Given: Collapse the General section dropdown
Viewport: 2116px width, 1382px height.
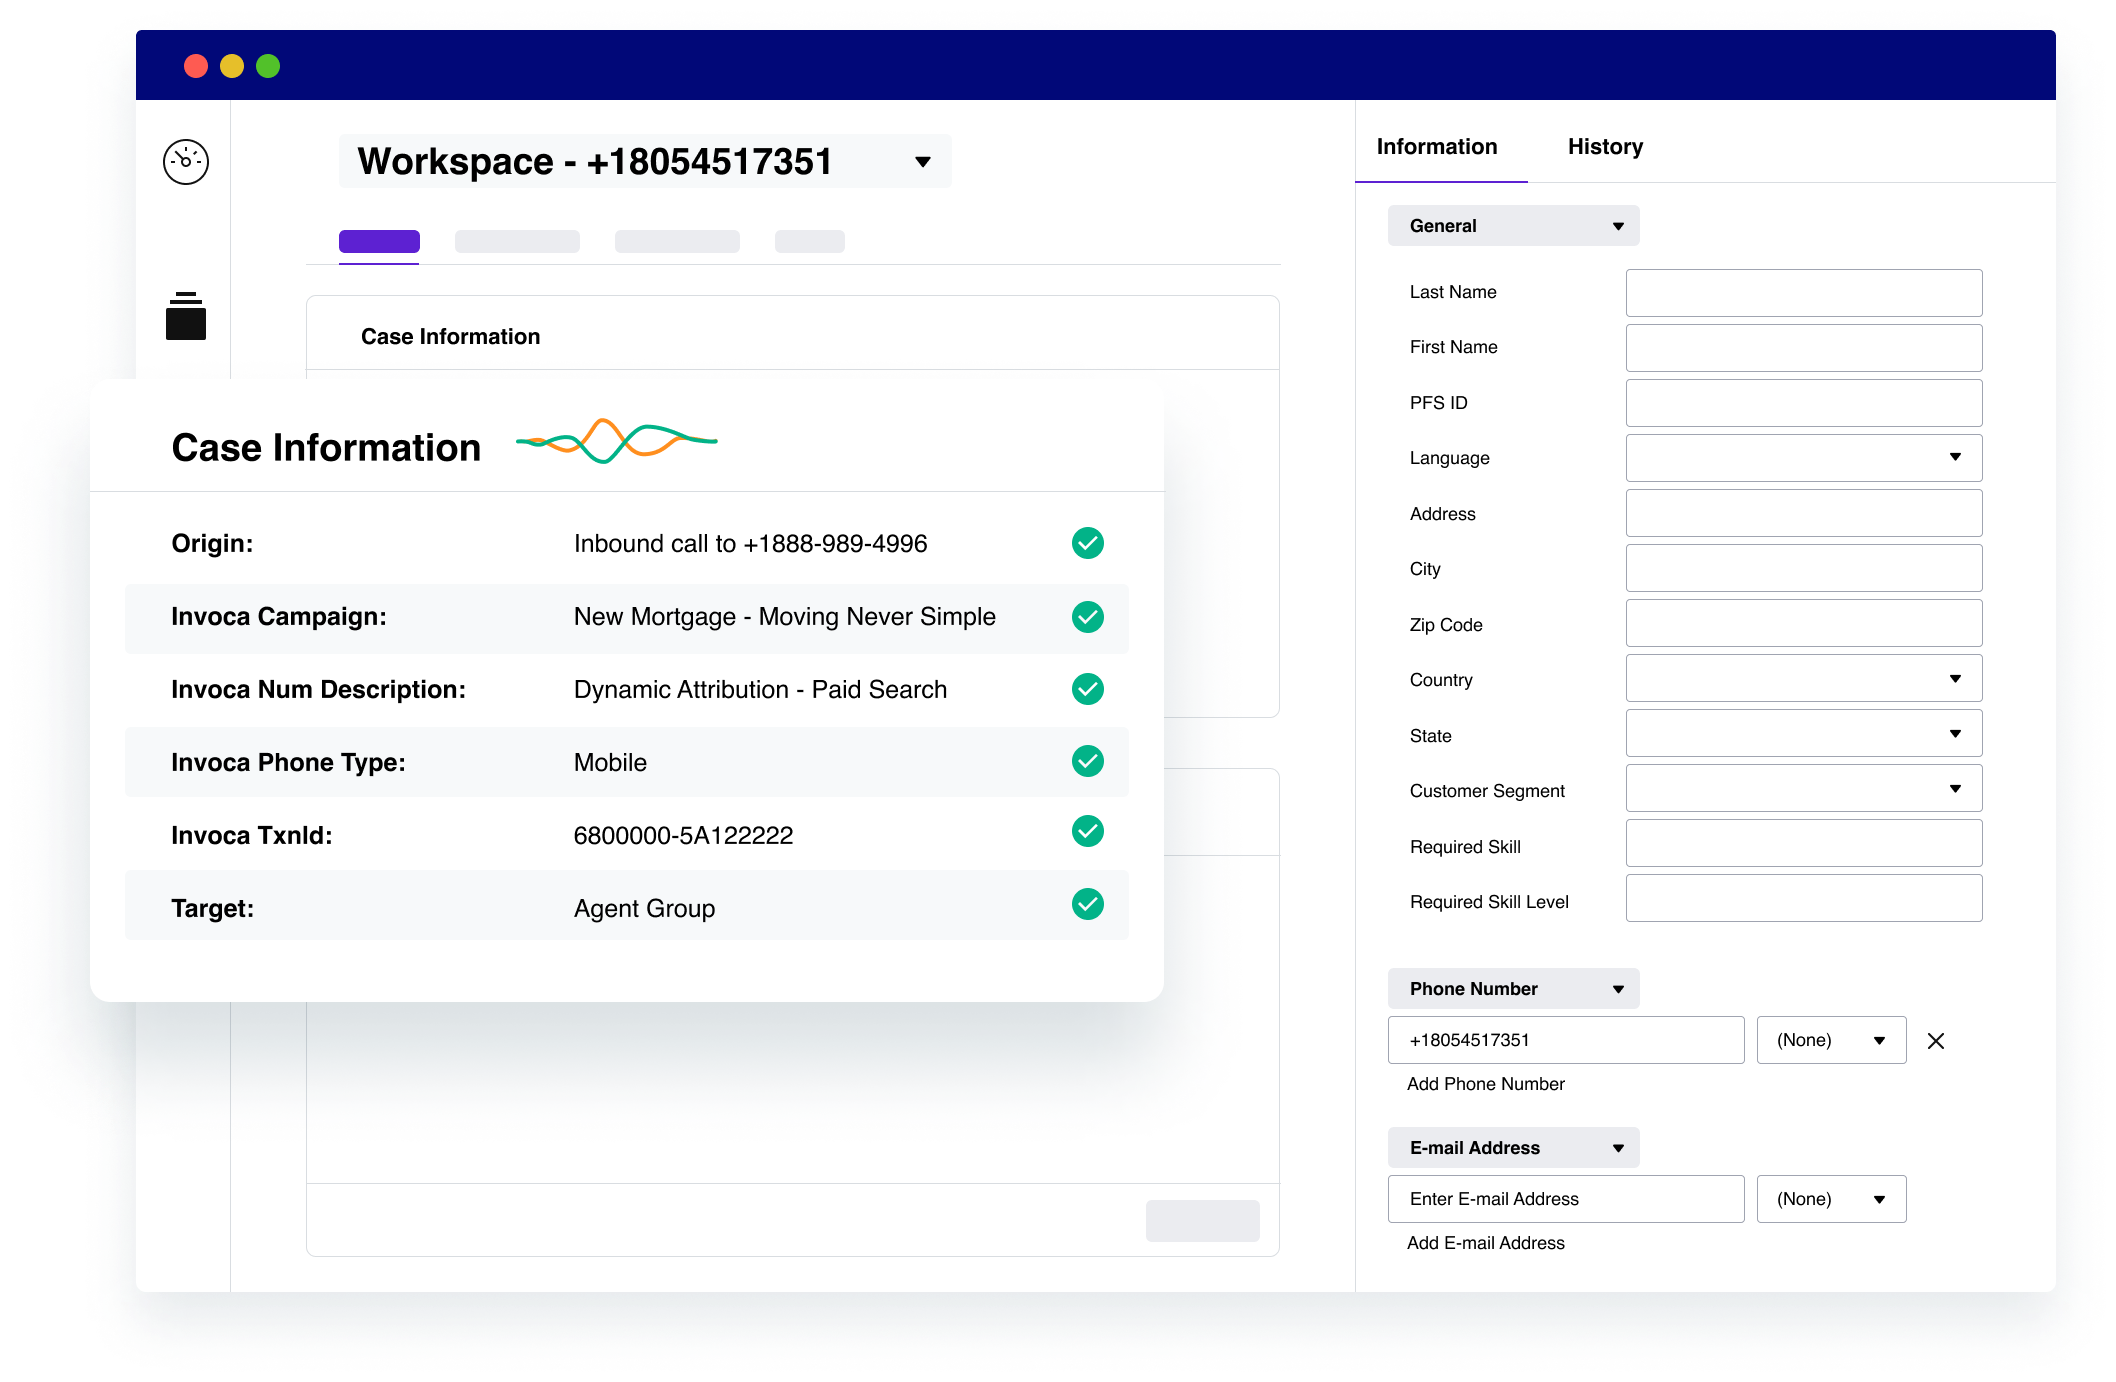Looking at the screenshot, I should point(1513,226).
